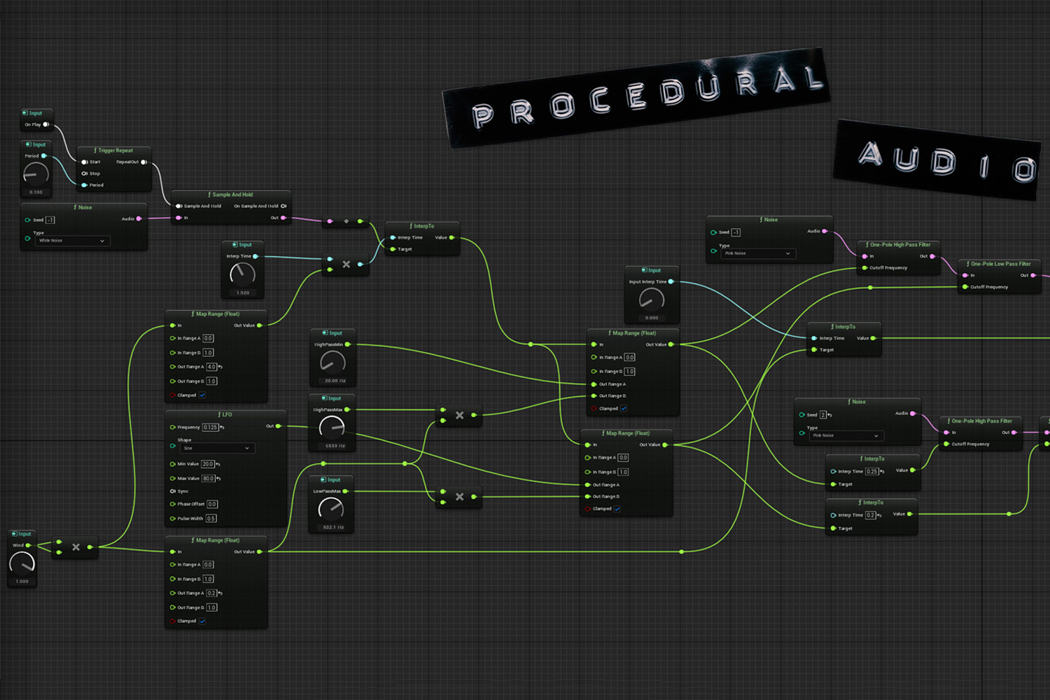The image size is (1050, 700).
Task: Toggle Clamped in Map Range left of Pink Noise Seed 2
Action: point(617,508)
